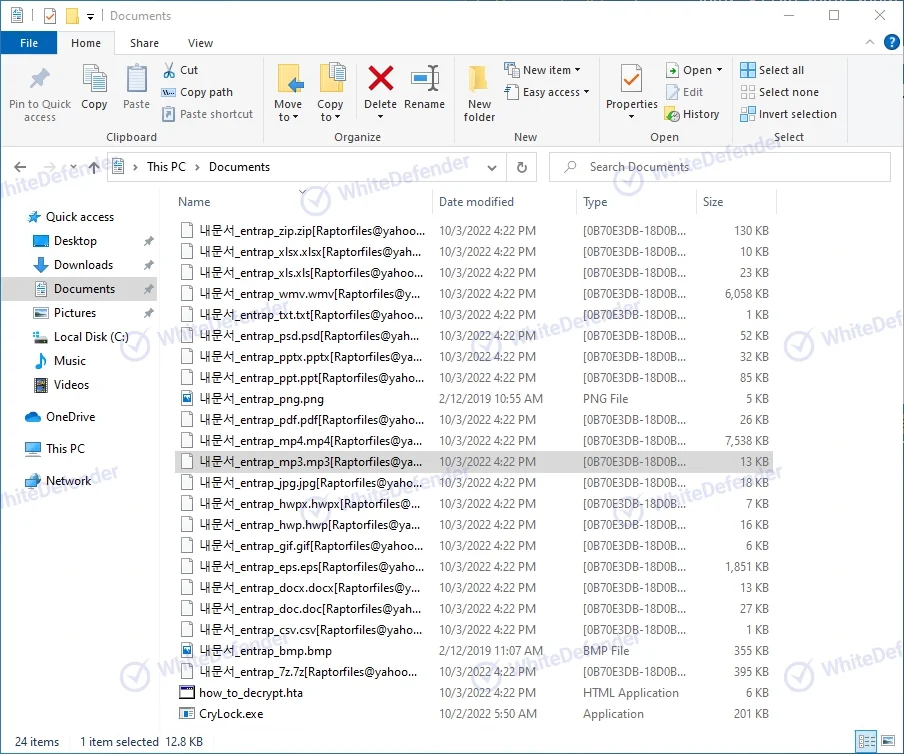
Task: Open the View ribbon tab
Action: (x=200, y=43)
